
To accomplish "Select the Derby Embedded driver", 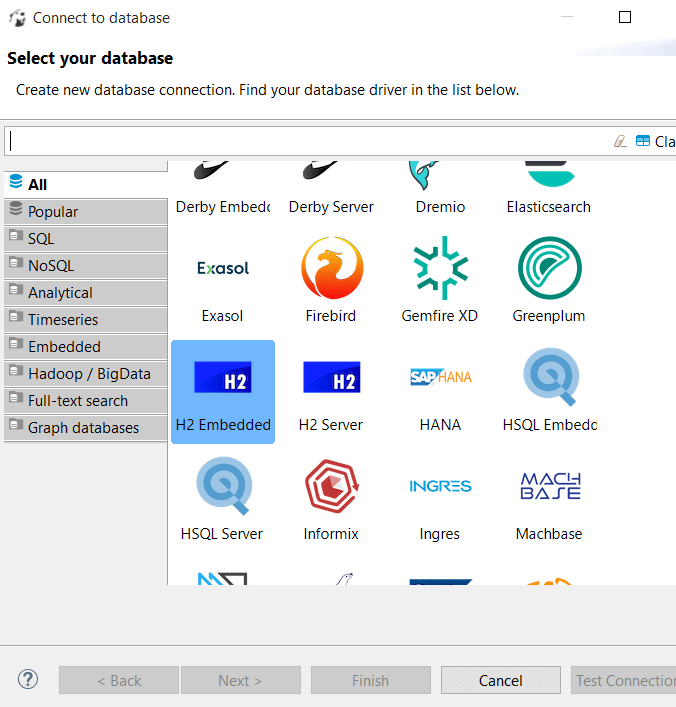I will [x=223, y=189].
